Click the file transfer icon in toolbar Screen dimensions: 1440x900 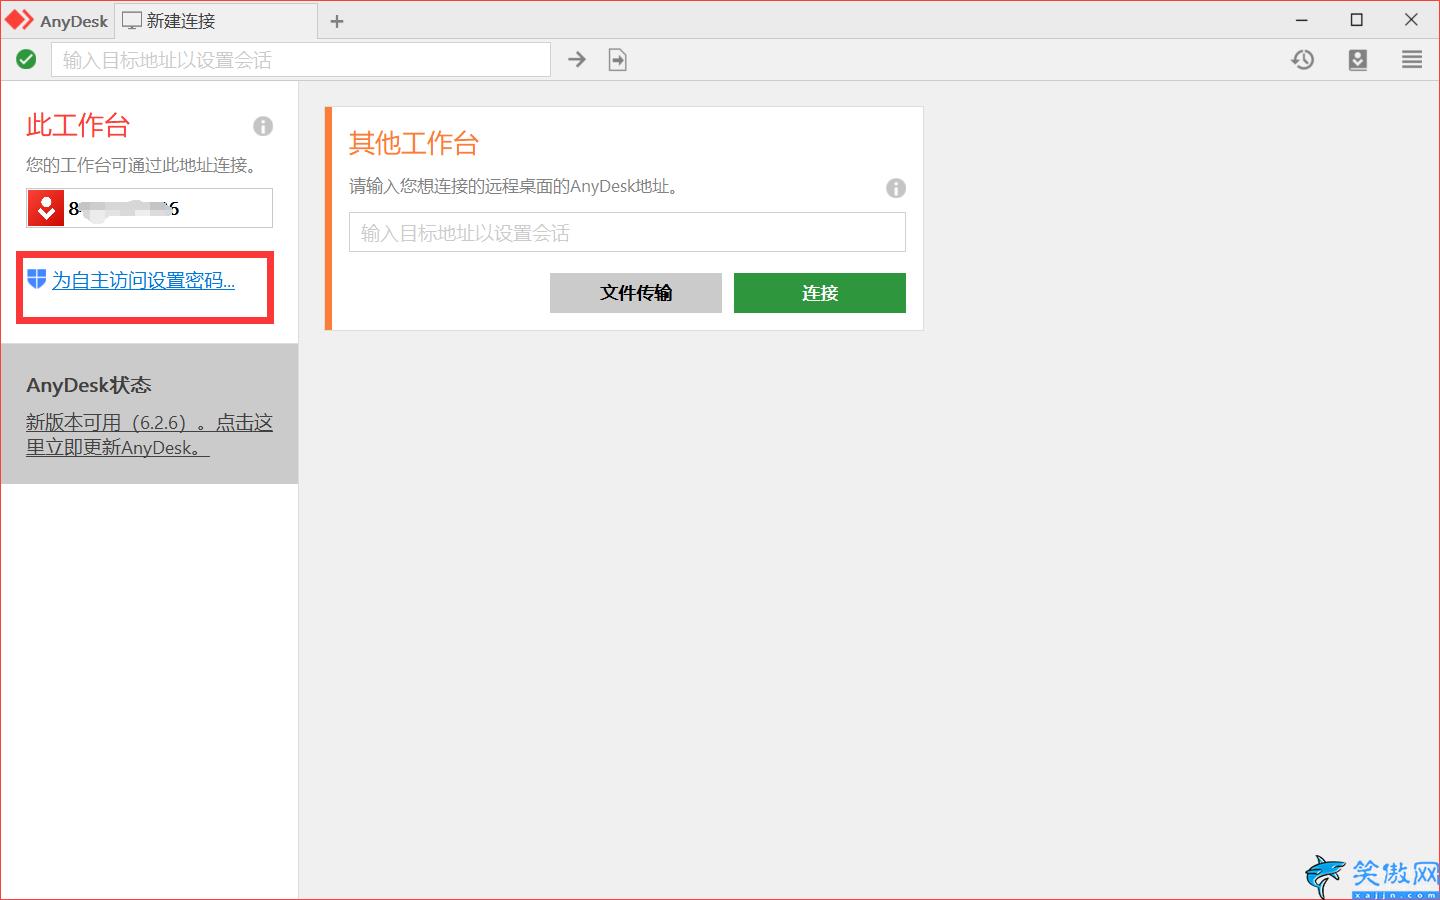618,60
